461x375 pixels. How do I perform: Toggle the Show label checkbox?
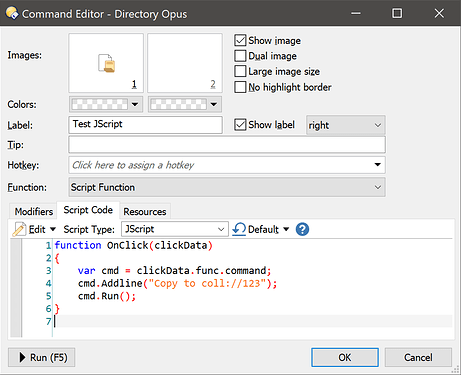pos(240,125)
